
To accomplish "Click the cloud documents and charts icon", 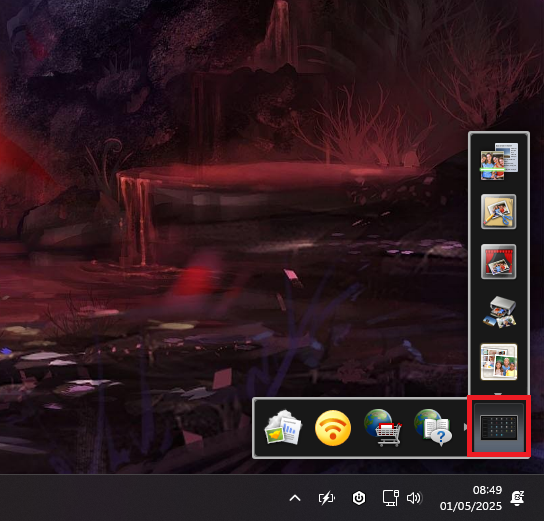I will (283, 427).
